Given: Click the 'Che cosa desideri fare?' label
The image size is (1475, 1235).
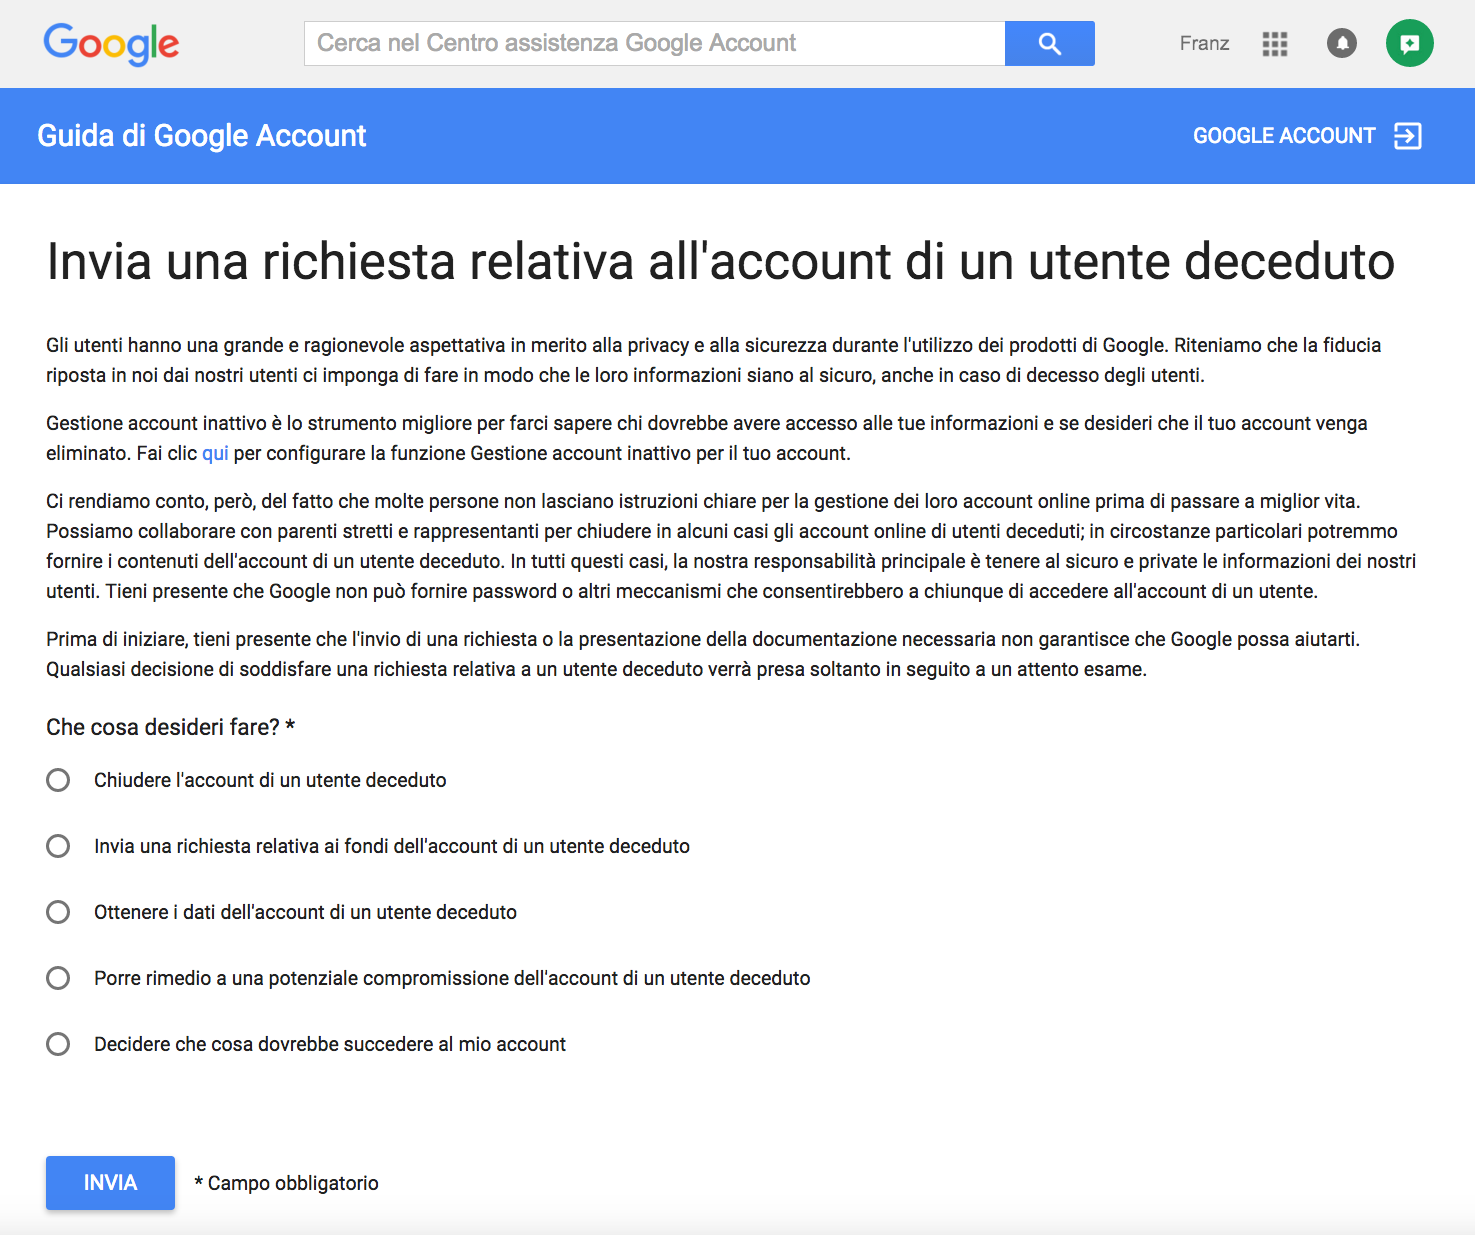Looking at the screenshot, I should coord(170,727).
